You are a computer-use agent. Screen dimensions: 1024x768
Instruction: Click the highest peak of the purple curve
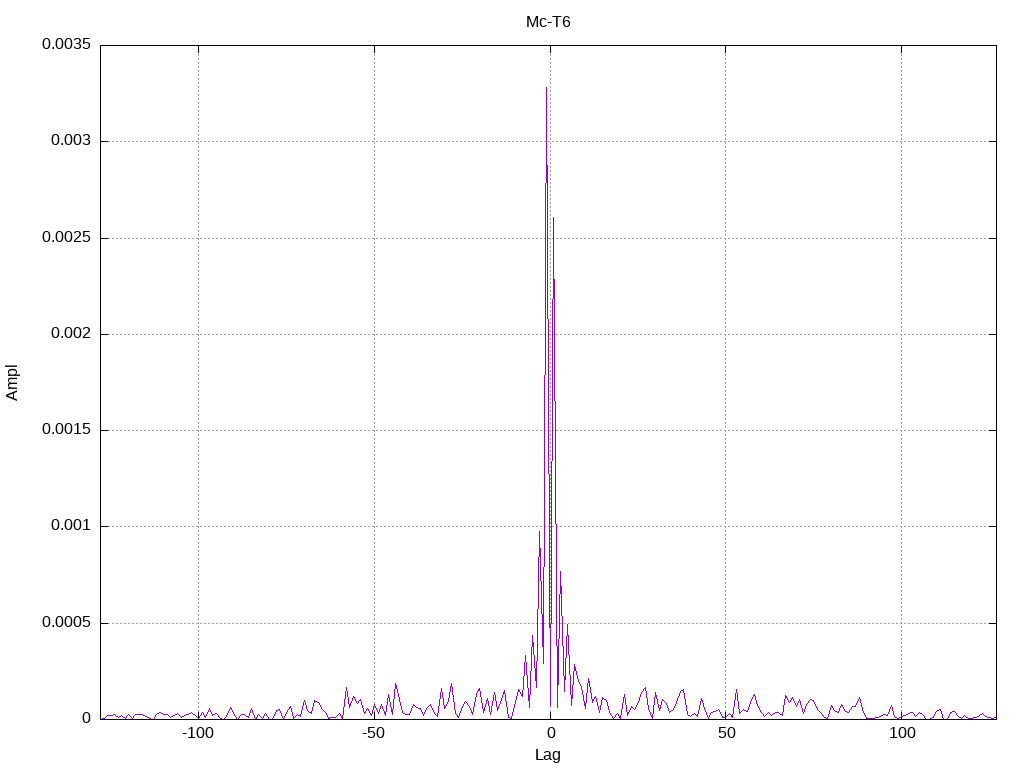(x=547, y=88)
